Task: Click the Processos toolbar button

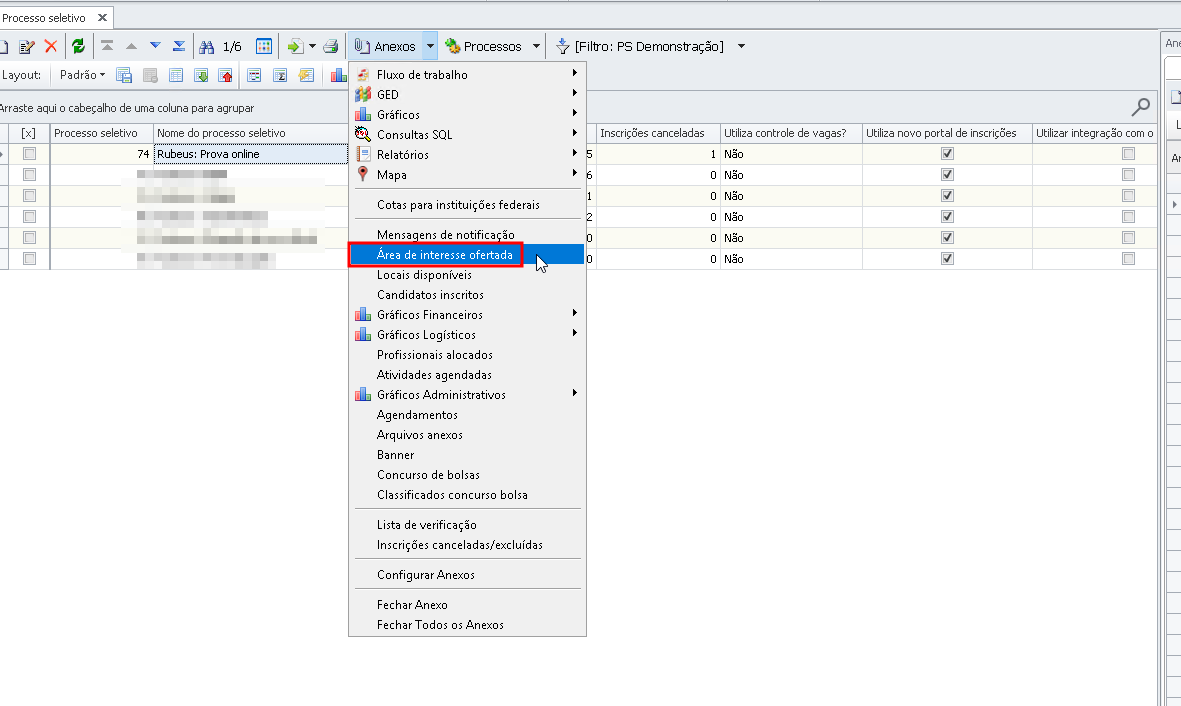Action: [484, 47]
